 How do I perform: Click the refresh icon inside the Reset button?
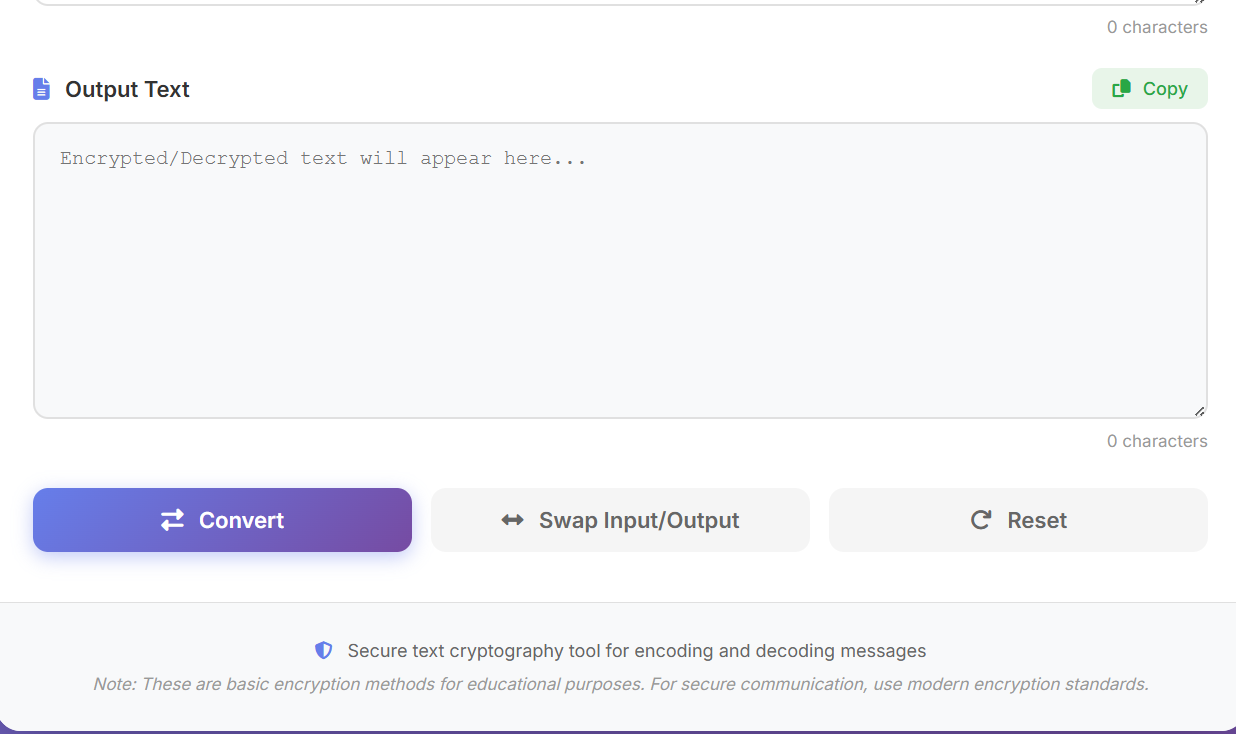pos(980,520)
